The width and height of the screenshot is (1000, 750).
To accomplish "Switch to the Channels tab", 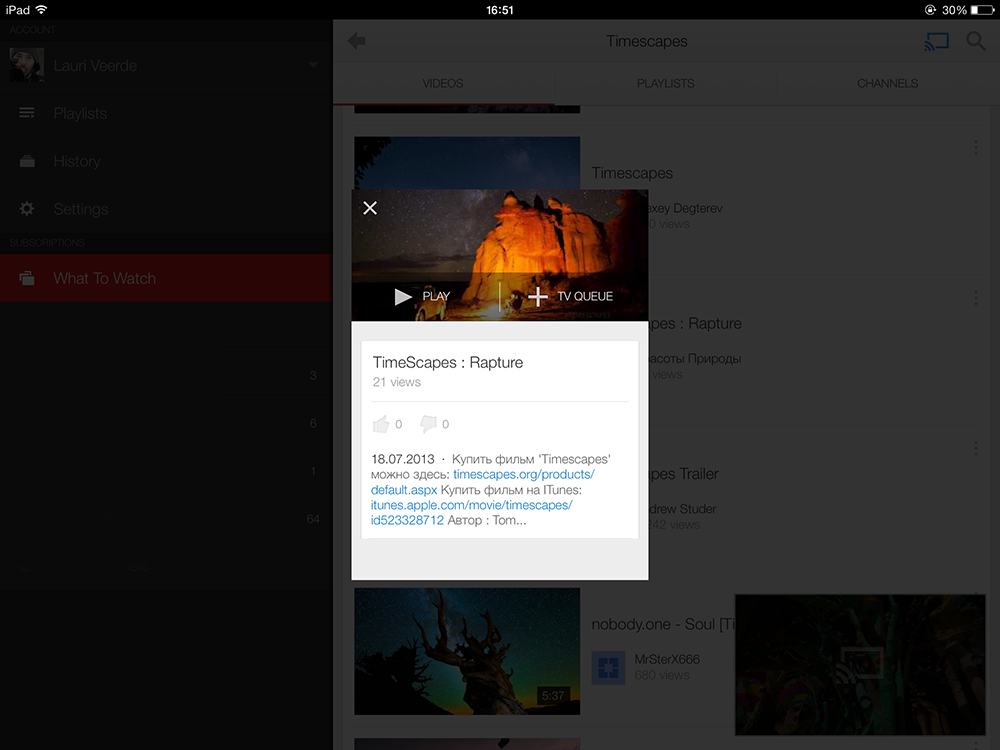I will 888,84.
